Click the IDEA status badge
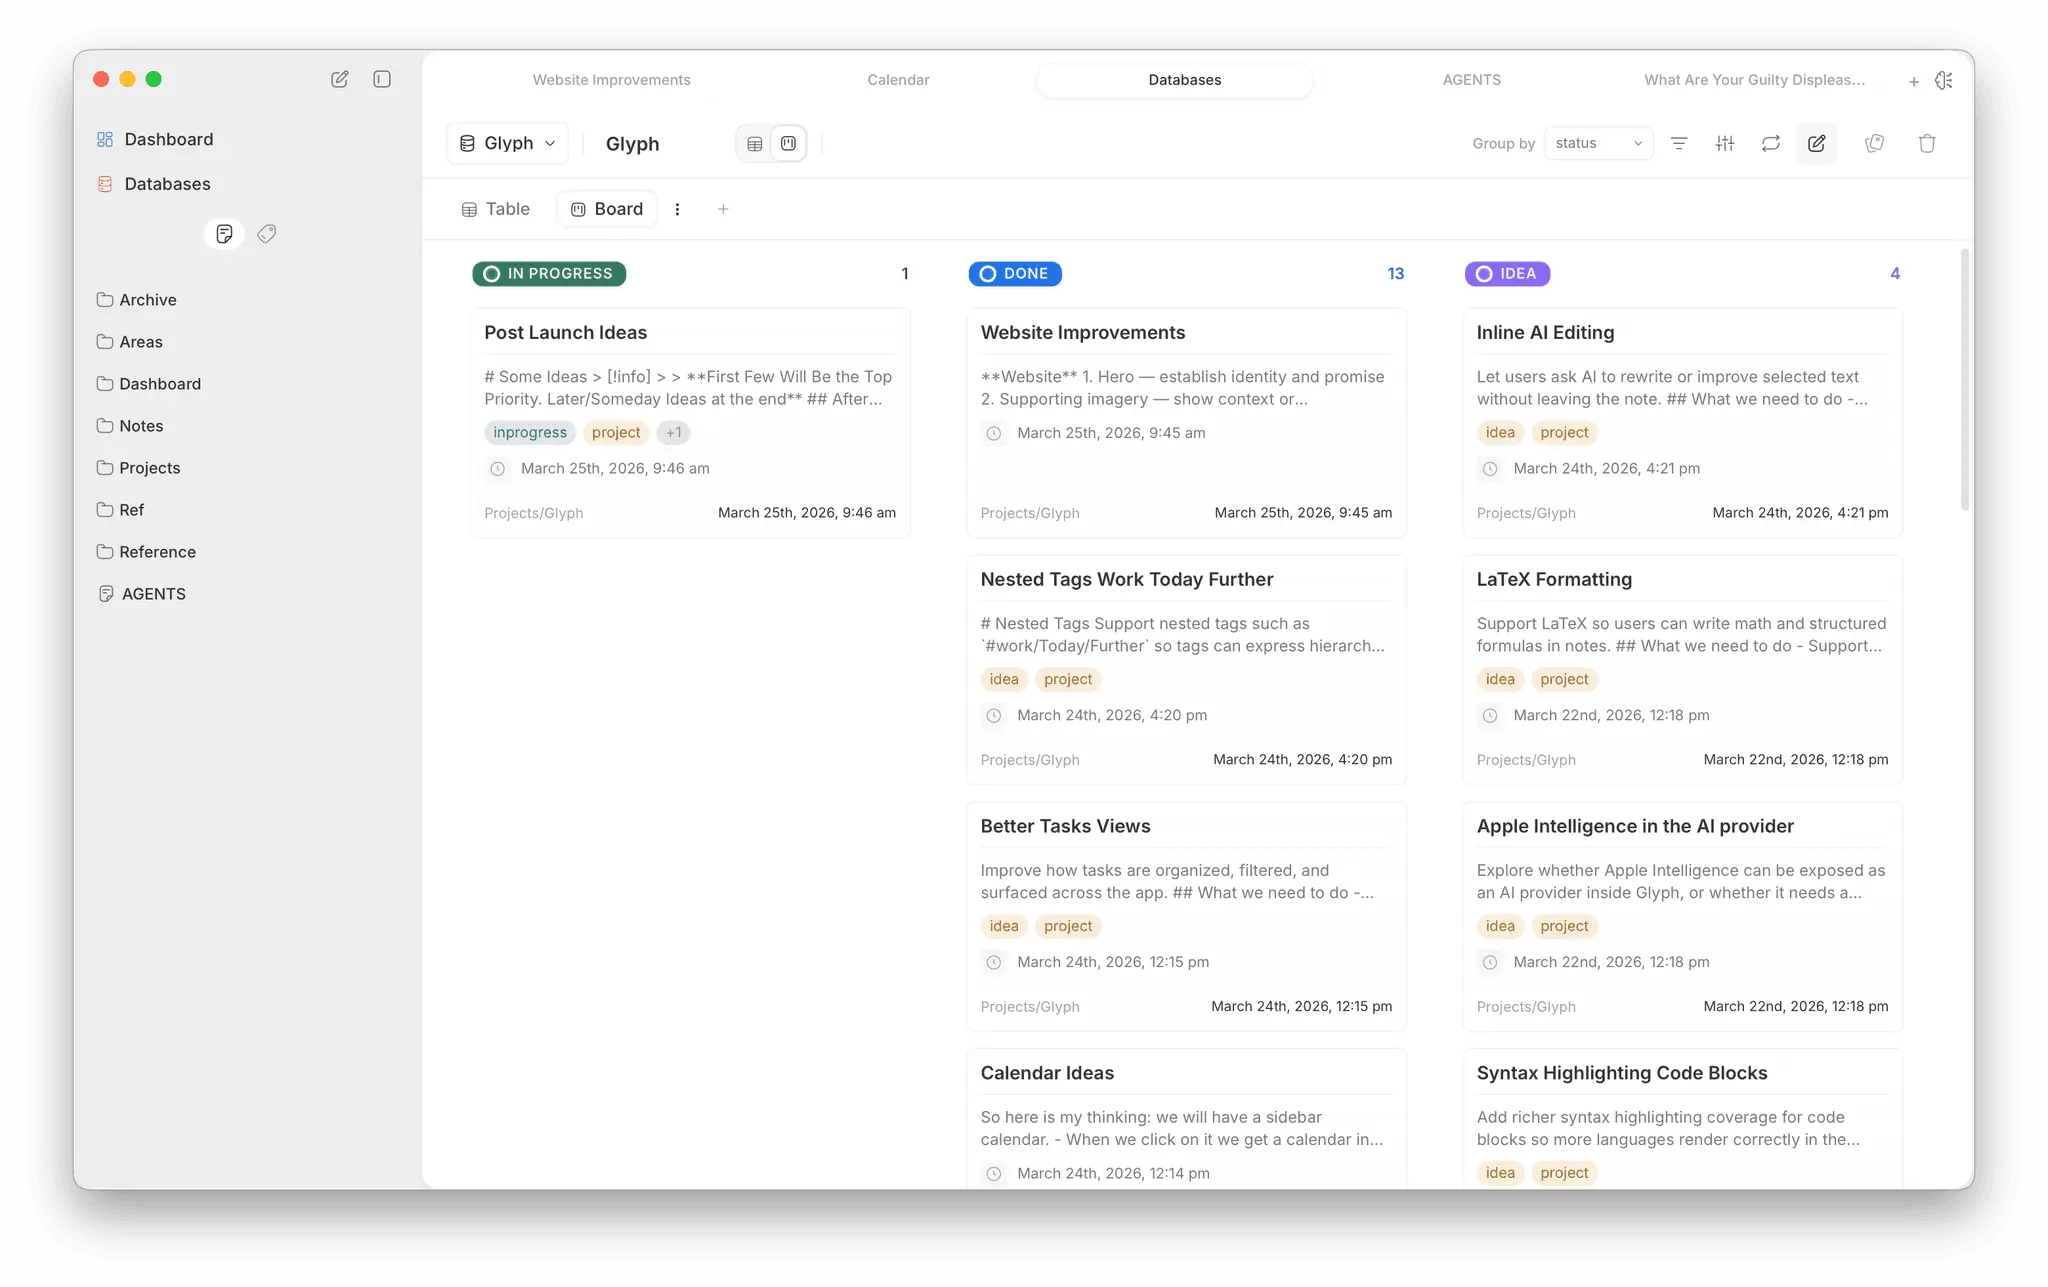The height and width of the screenshot is (1287, 2048). (x=1507, y=274)
